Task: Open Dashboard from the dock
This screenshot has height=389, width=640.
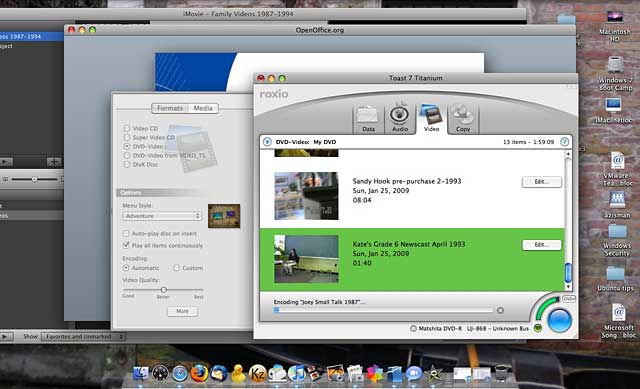Action: point(160,373)
